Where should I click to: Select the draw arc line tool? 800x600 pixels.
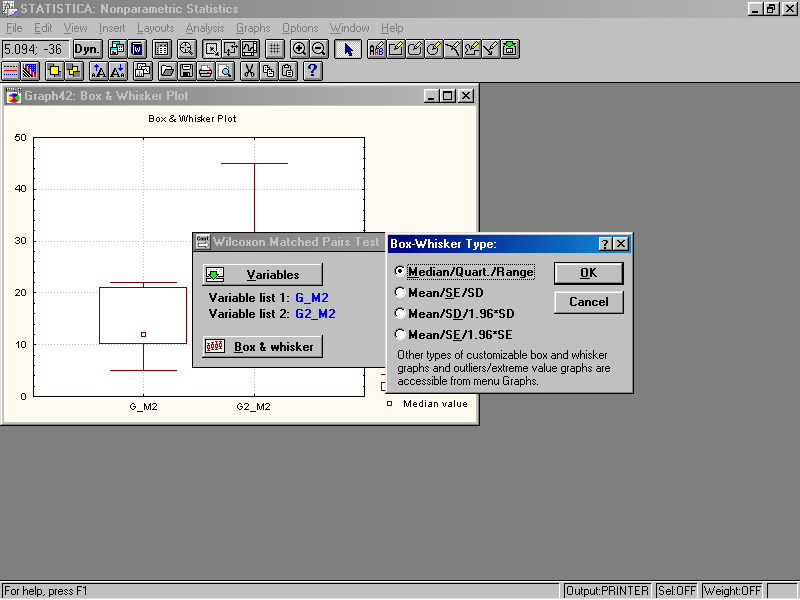(452, 49)
